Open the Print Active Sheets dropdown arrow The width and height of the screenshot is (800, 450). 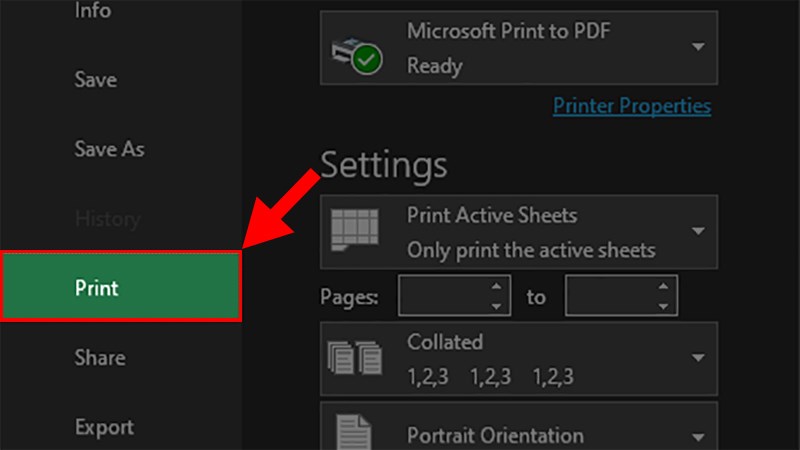[x=698, y=231]
